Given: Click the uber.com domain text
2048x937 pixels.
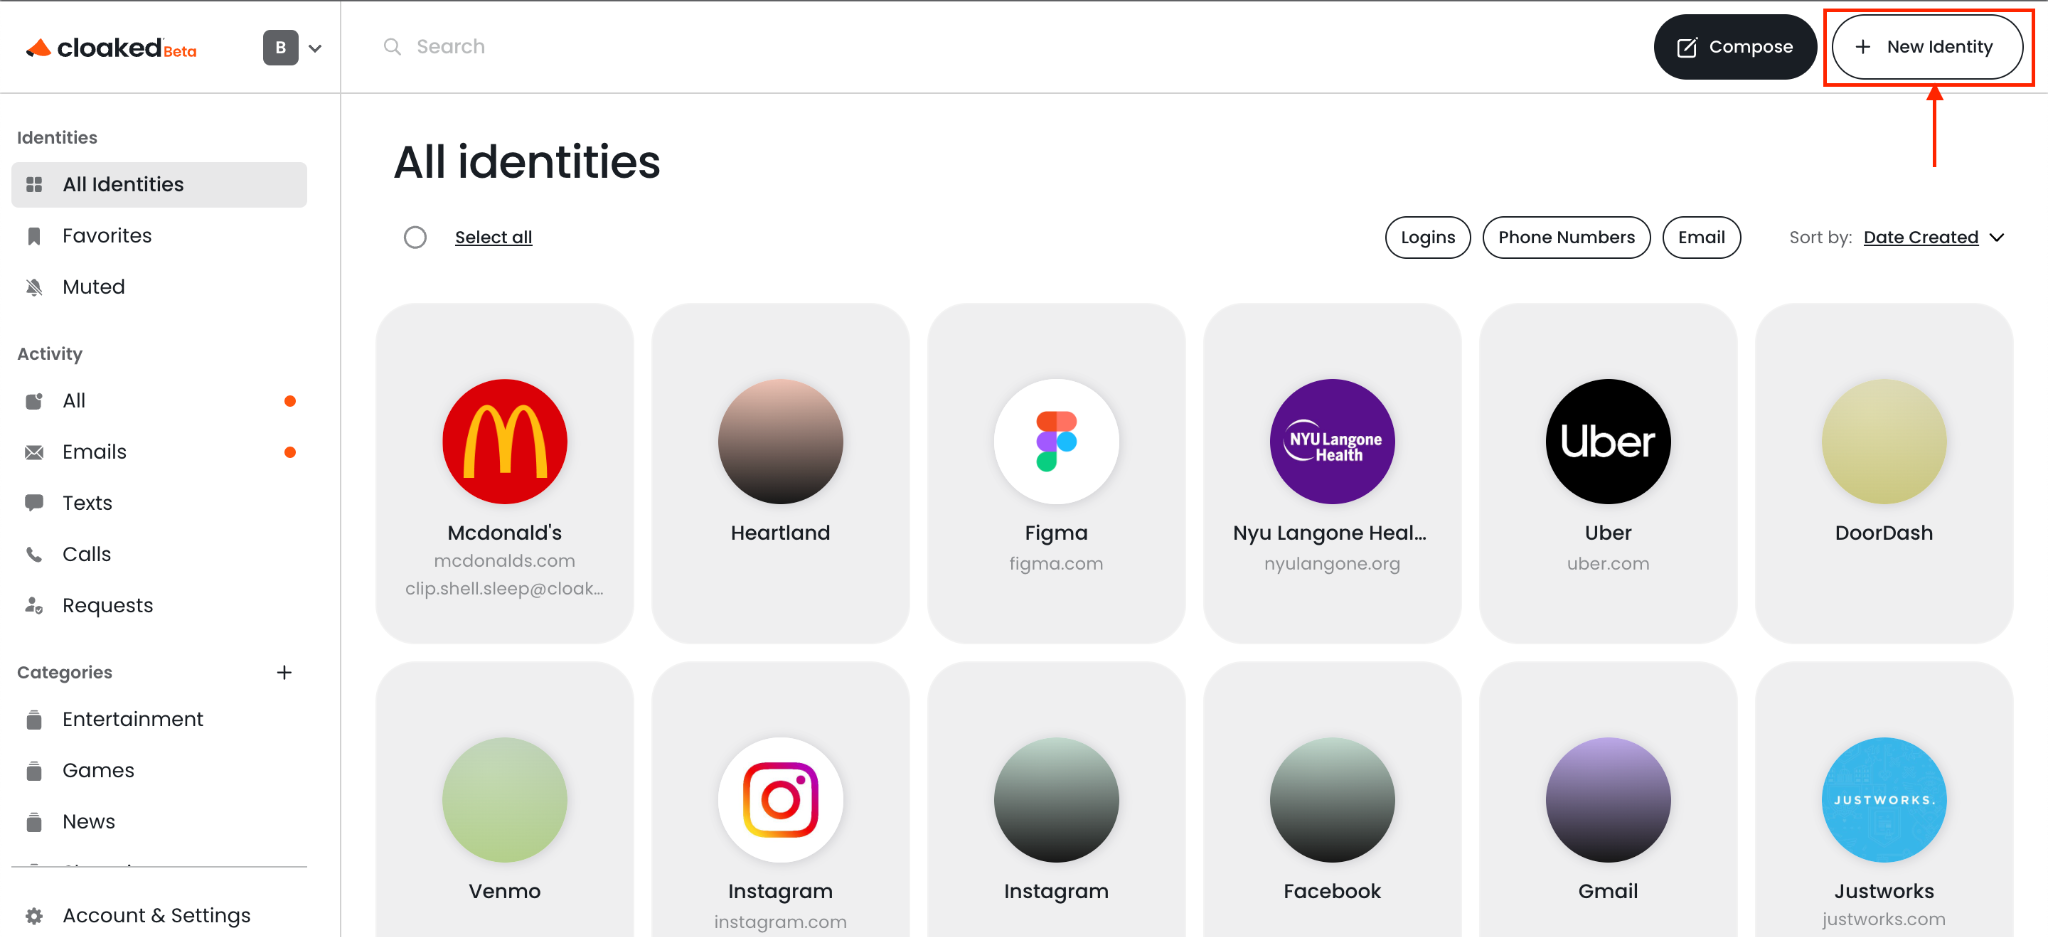Looking at the screenshot, I should point(1608,563).
